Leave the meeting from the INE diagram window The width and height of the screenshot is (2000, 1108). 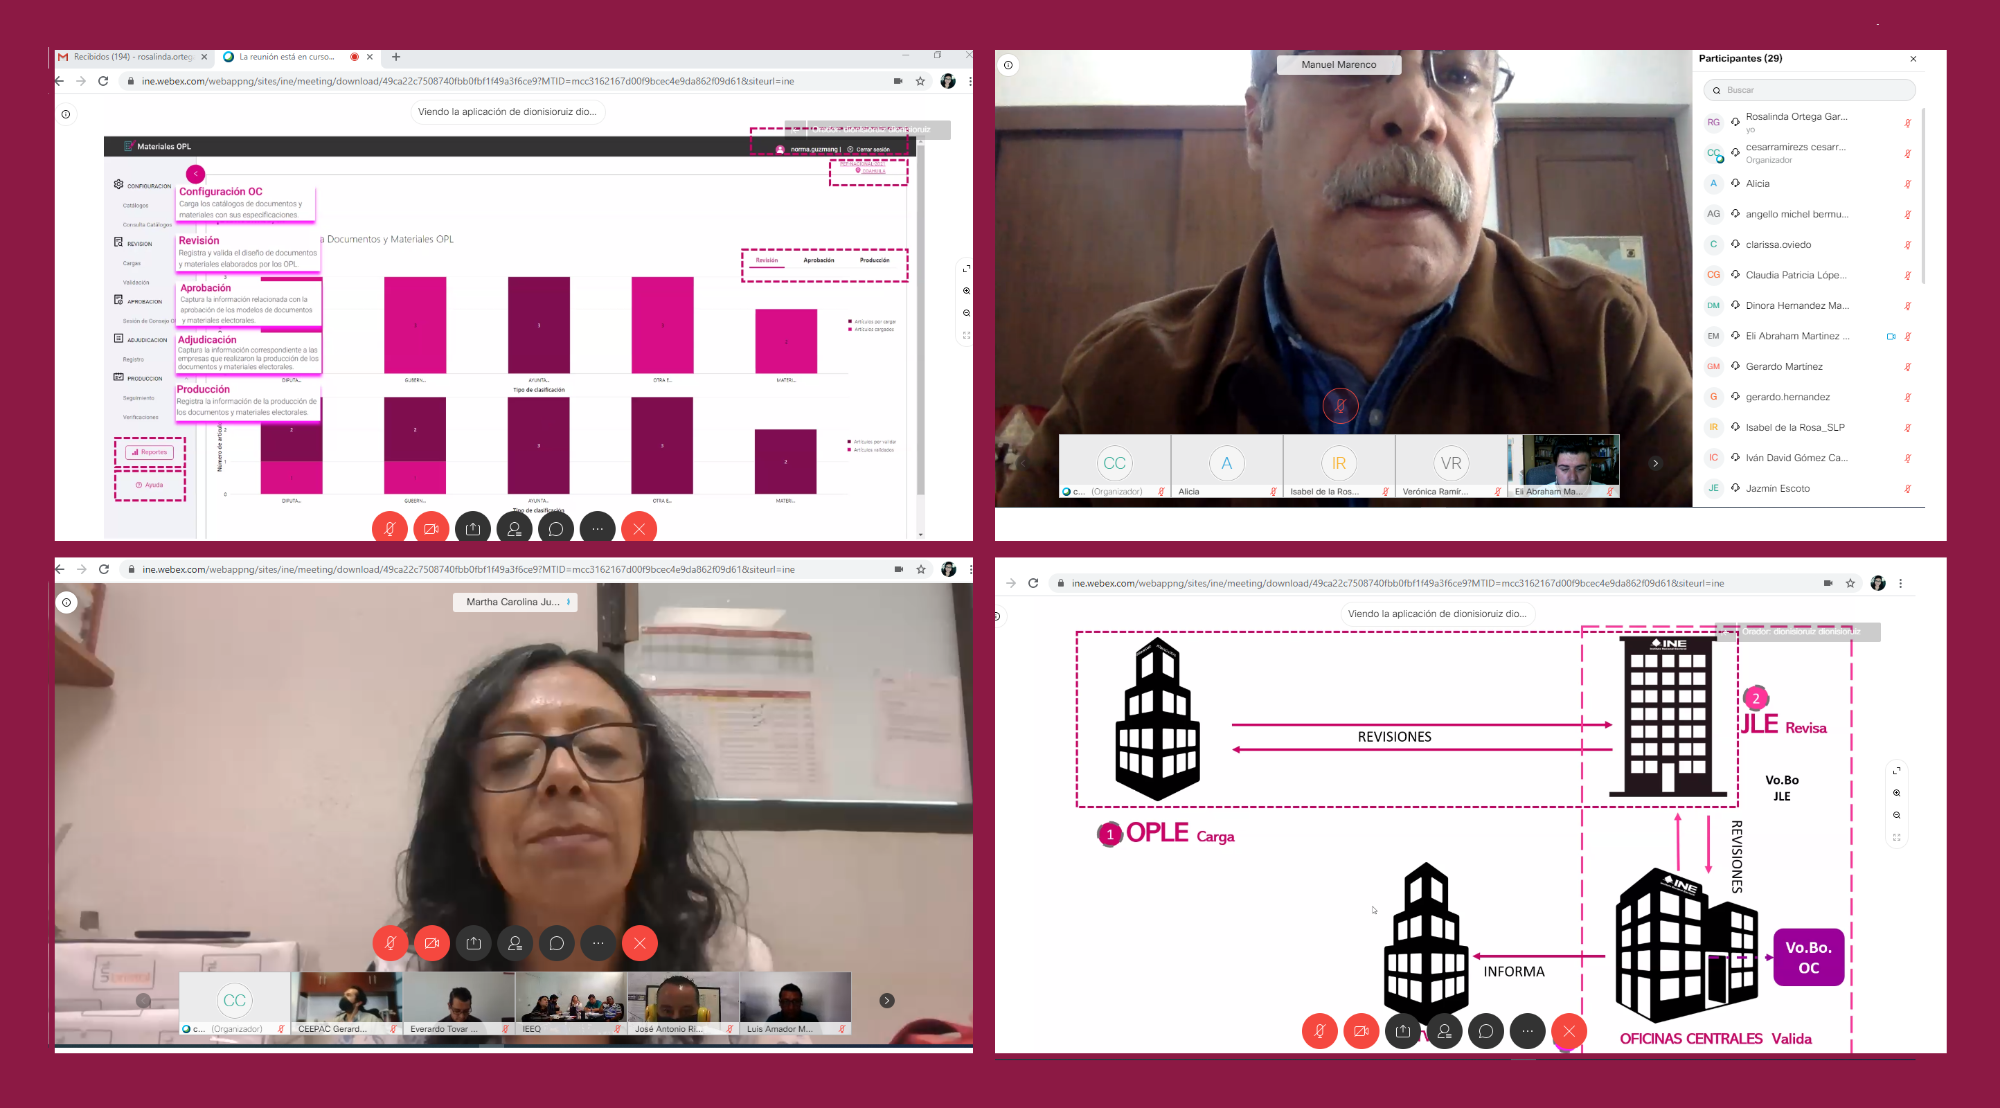click(x=1569, y=1031)
